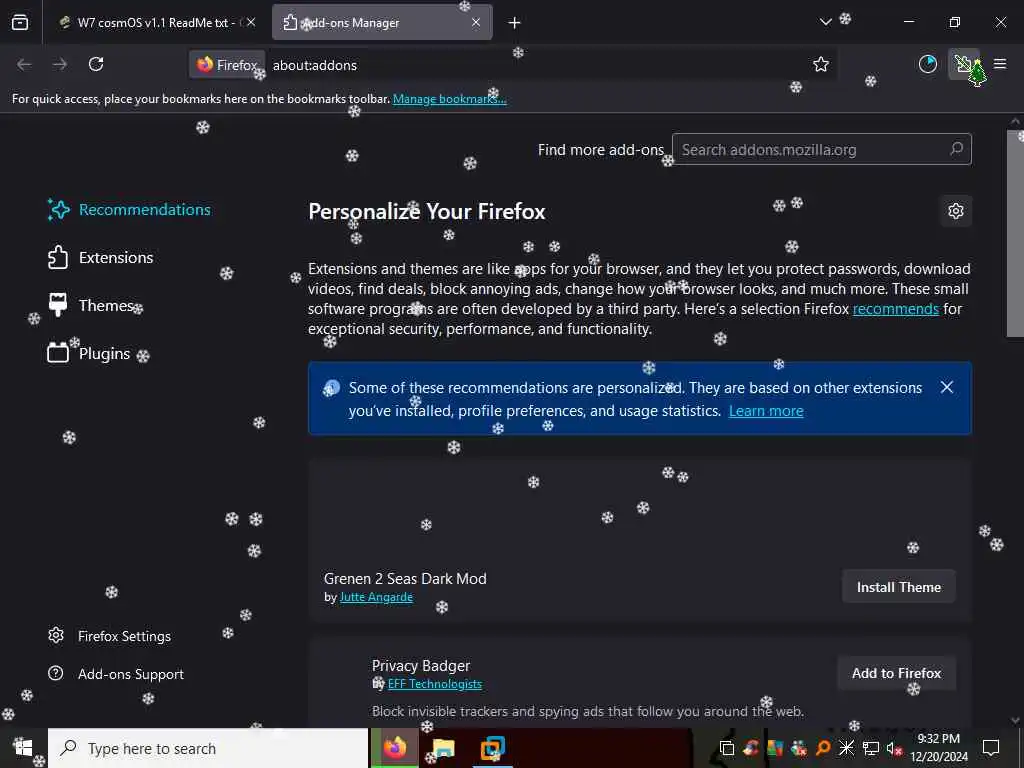Click the page vertical scrollbar thumb
This screenshot has height=768, width=1024.
click(x=1015, y=234)
